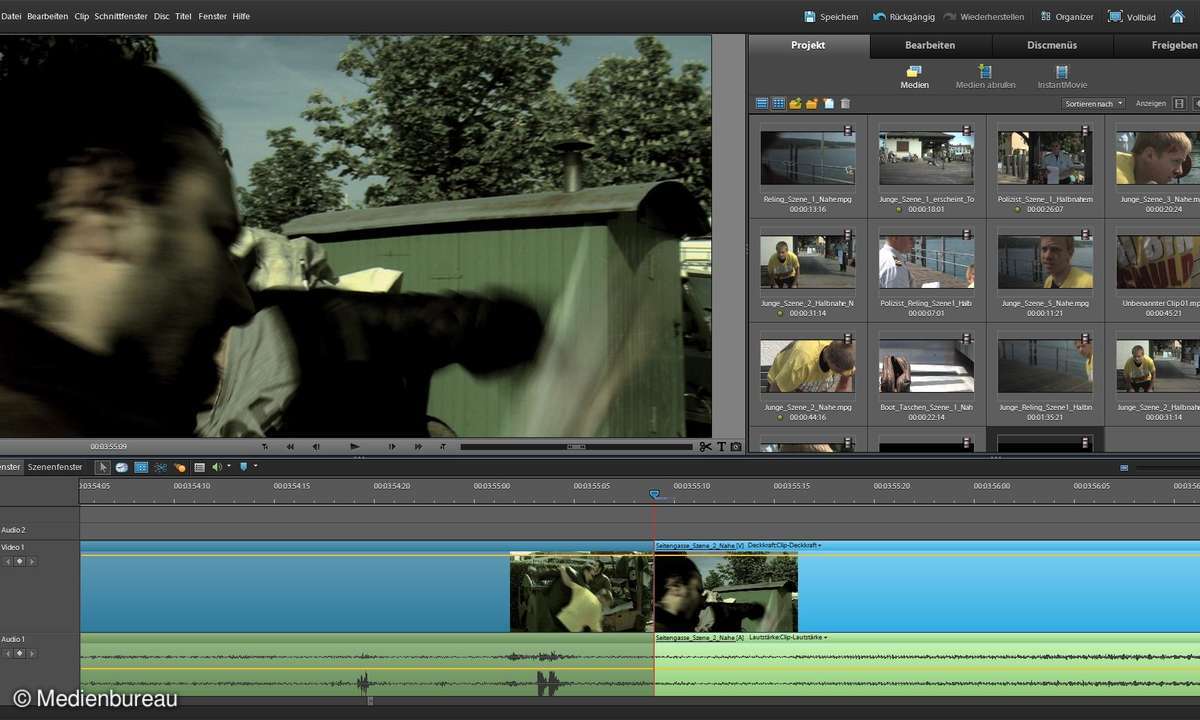
Task: Open the Datei menu
Action: [x=11, y=16]
